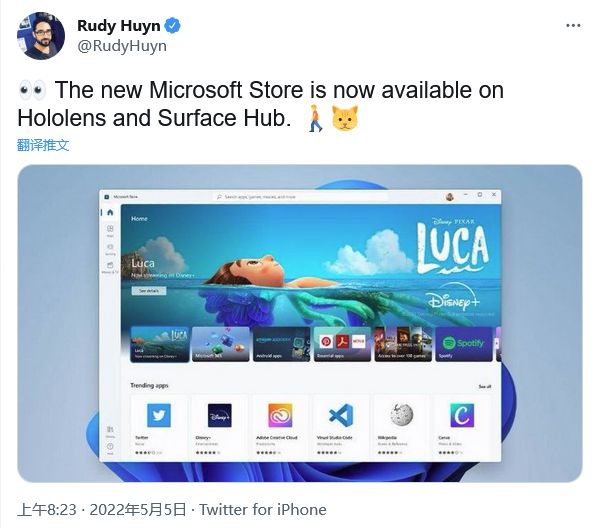Click See all beside Trending apps

pos(484,386)
